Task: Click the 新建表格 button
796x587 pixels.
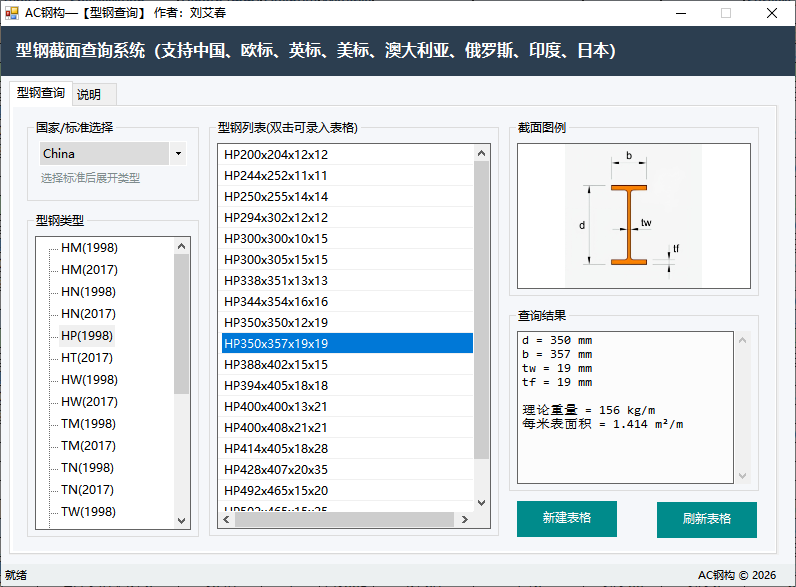Action: point(567,518)
